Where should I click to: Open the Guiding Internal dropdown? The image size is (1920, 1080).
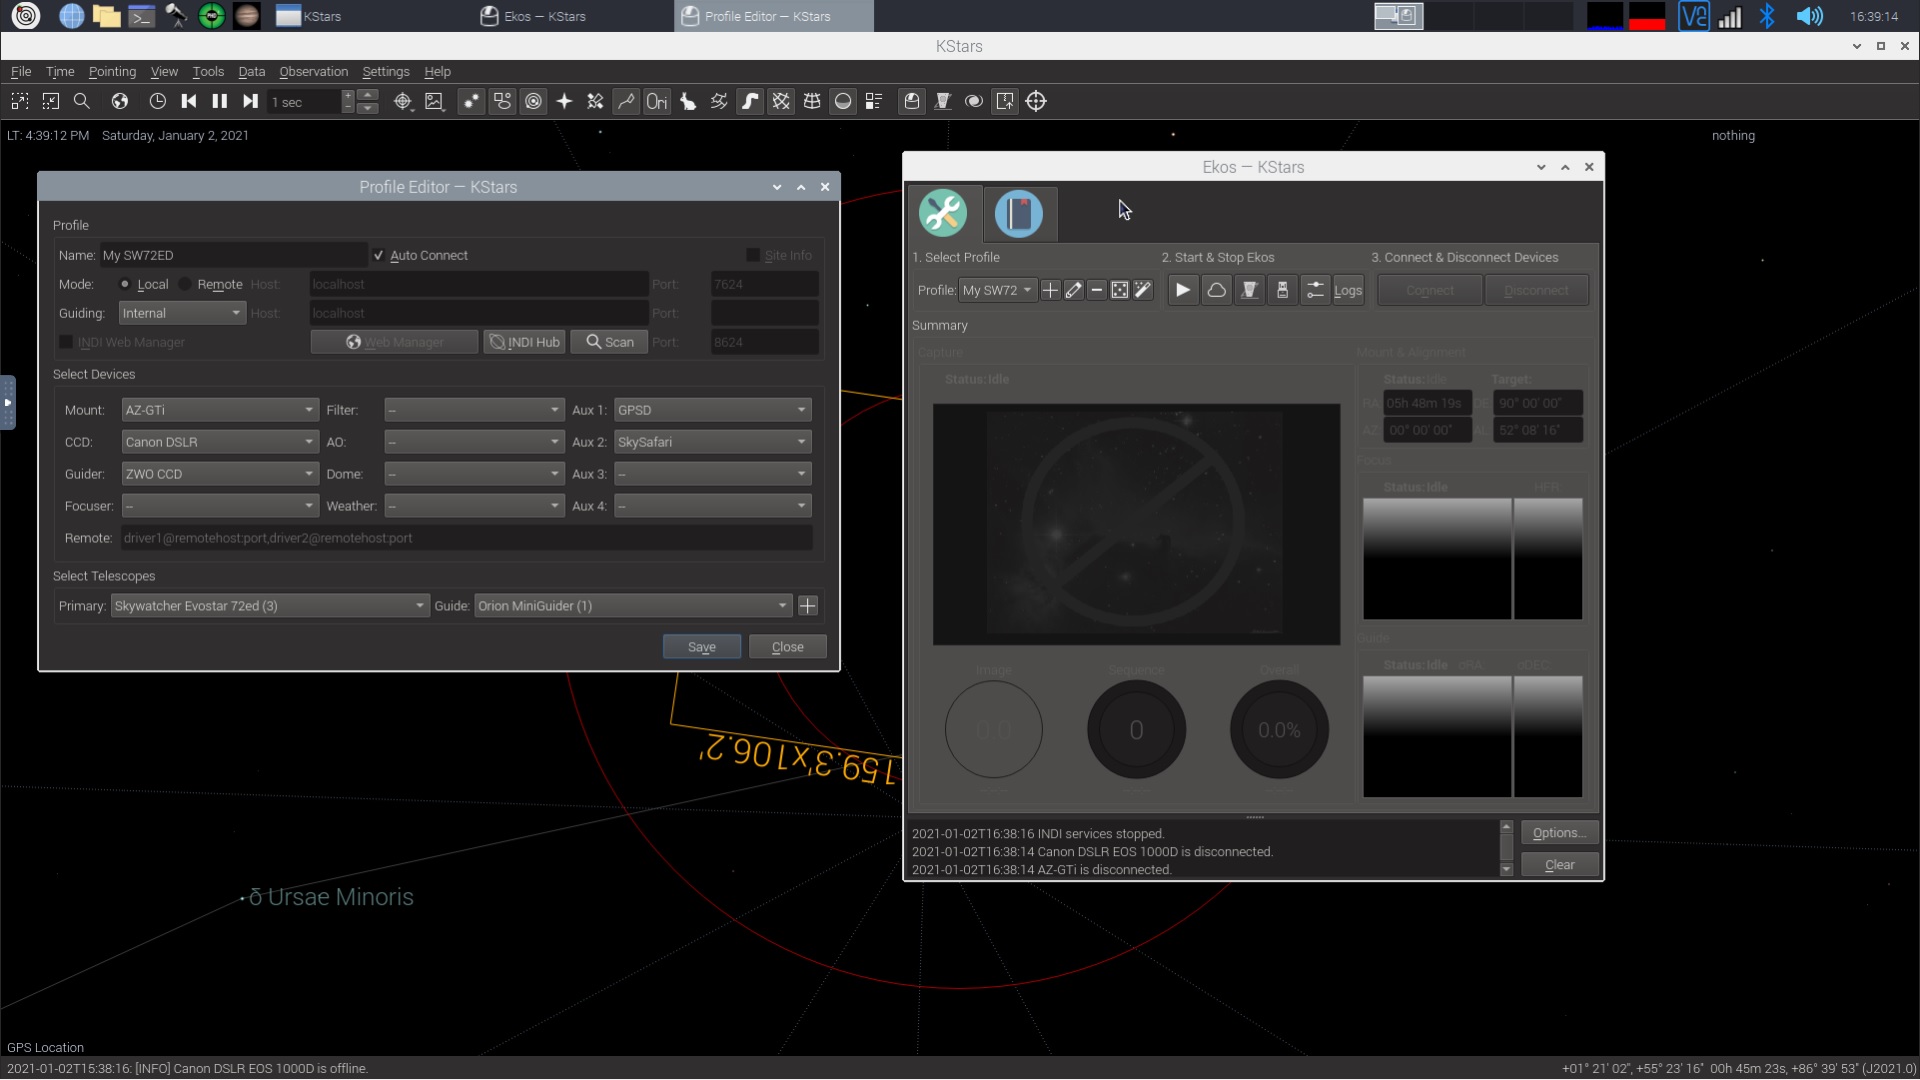[x=181, y=313]
